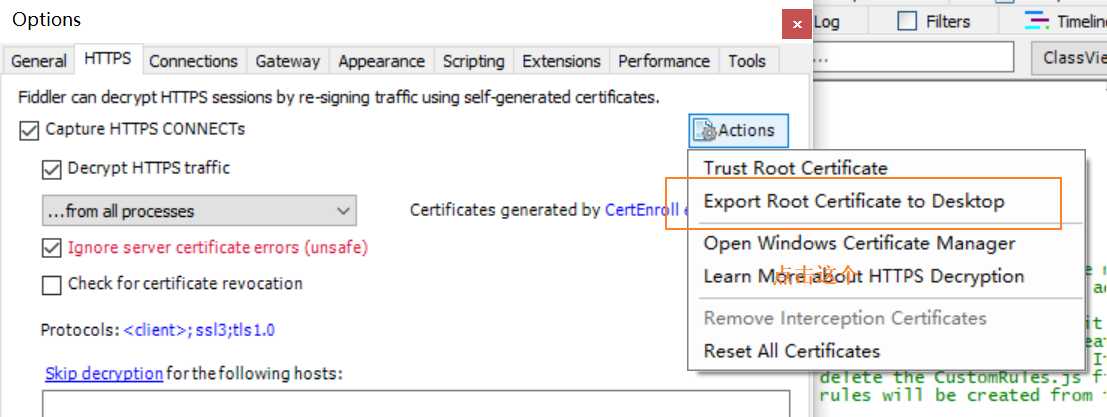Select the Performance tab
This screenshot has height=417, width=1107.
coord(664,61)
